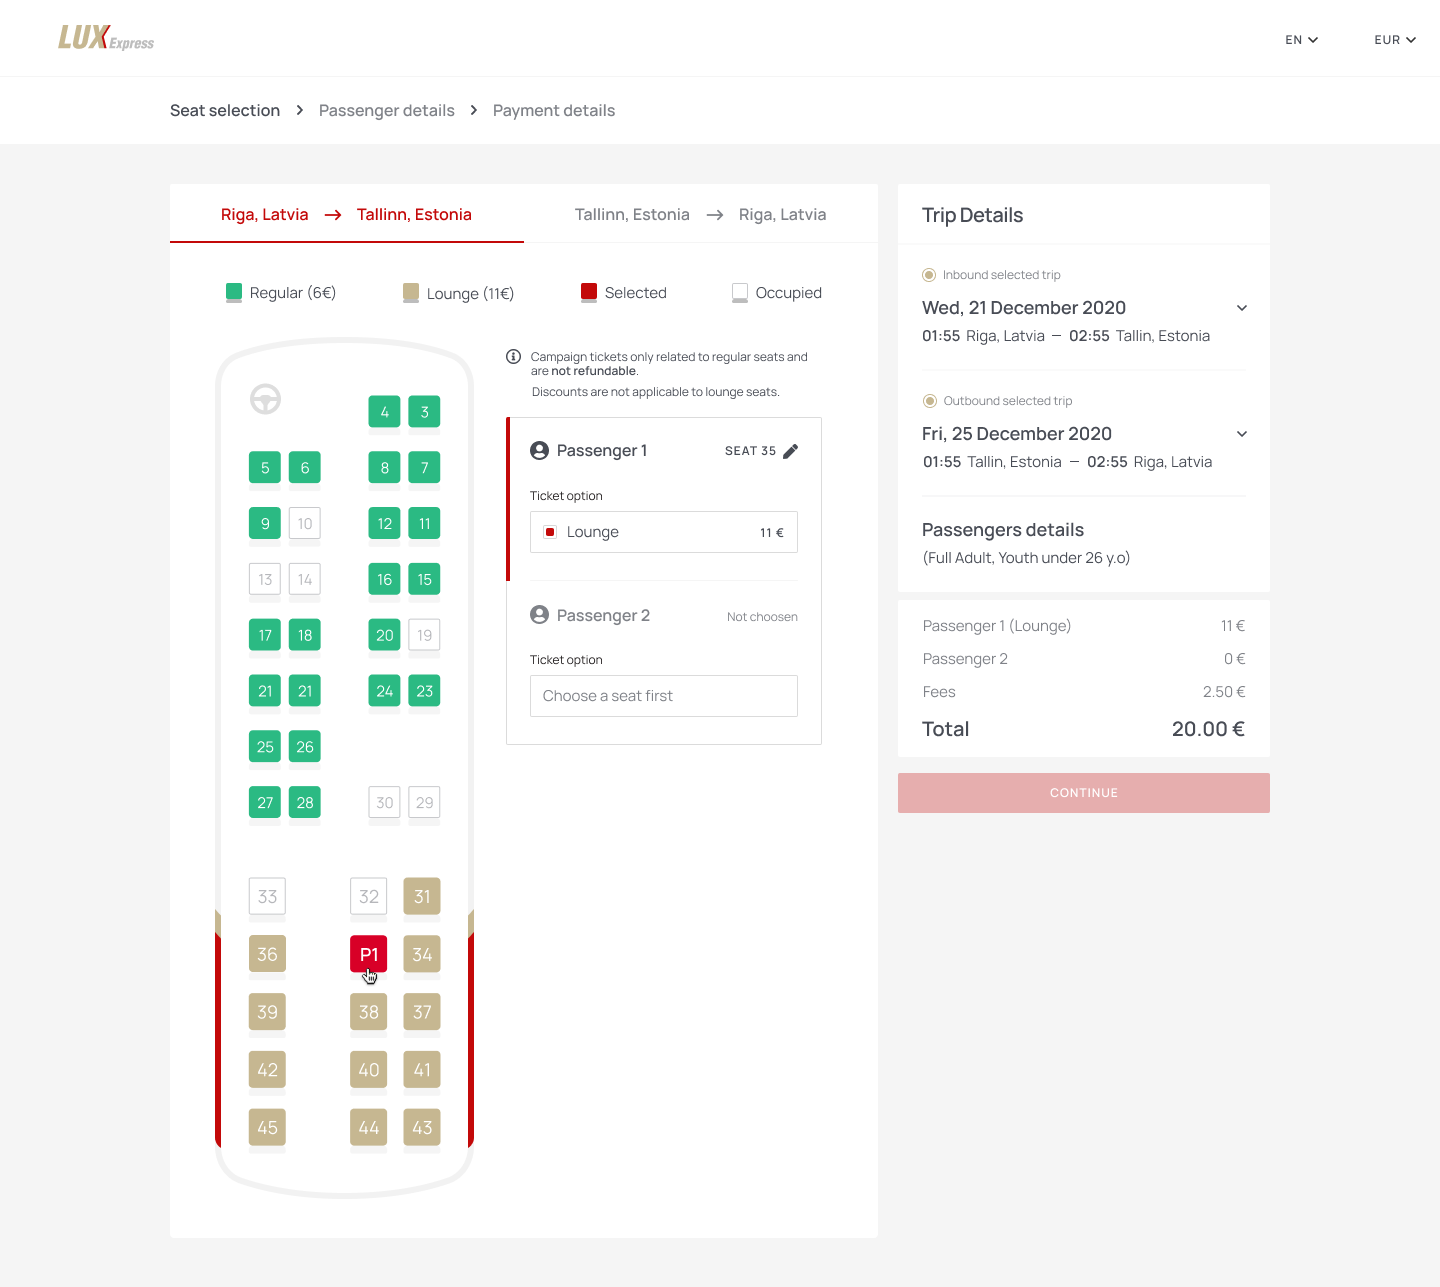Switch to Tallinn, Estonia → Riga, Latvia tab

coord(701,214)
